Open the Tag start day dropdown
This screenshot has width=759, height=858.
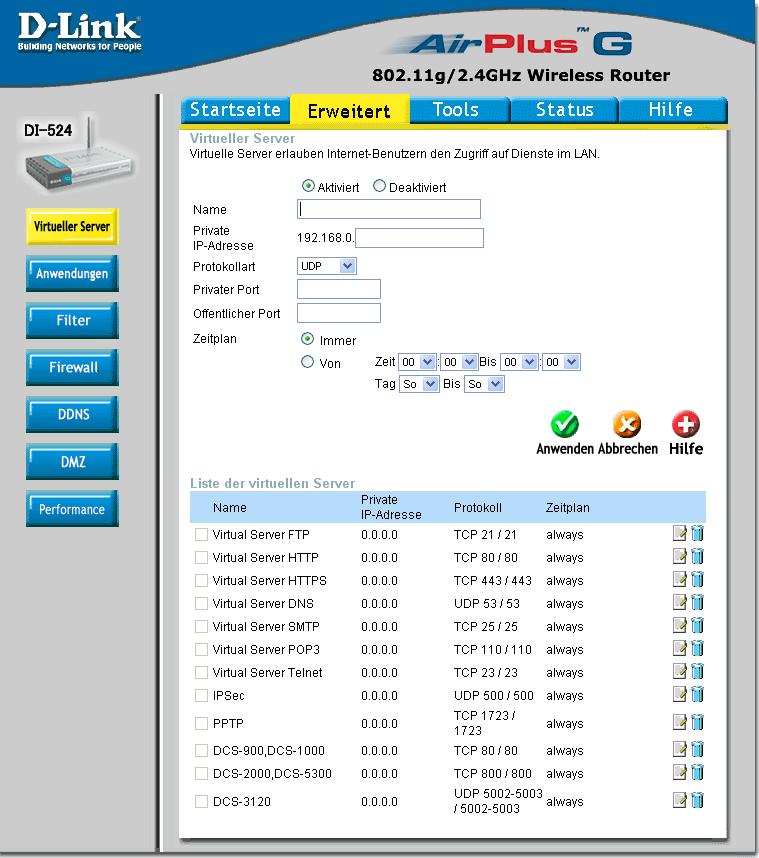[419, 384]
